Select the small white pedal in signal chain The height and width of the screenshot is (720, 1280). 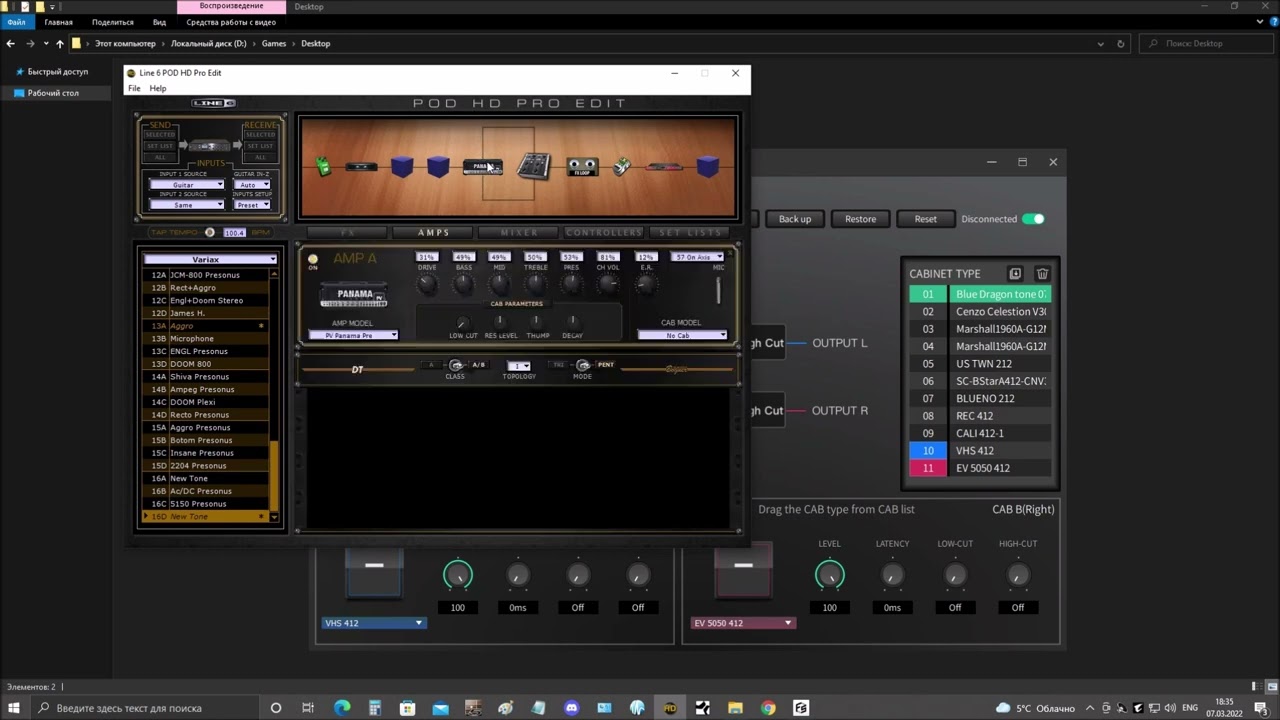622,166
